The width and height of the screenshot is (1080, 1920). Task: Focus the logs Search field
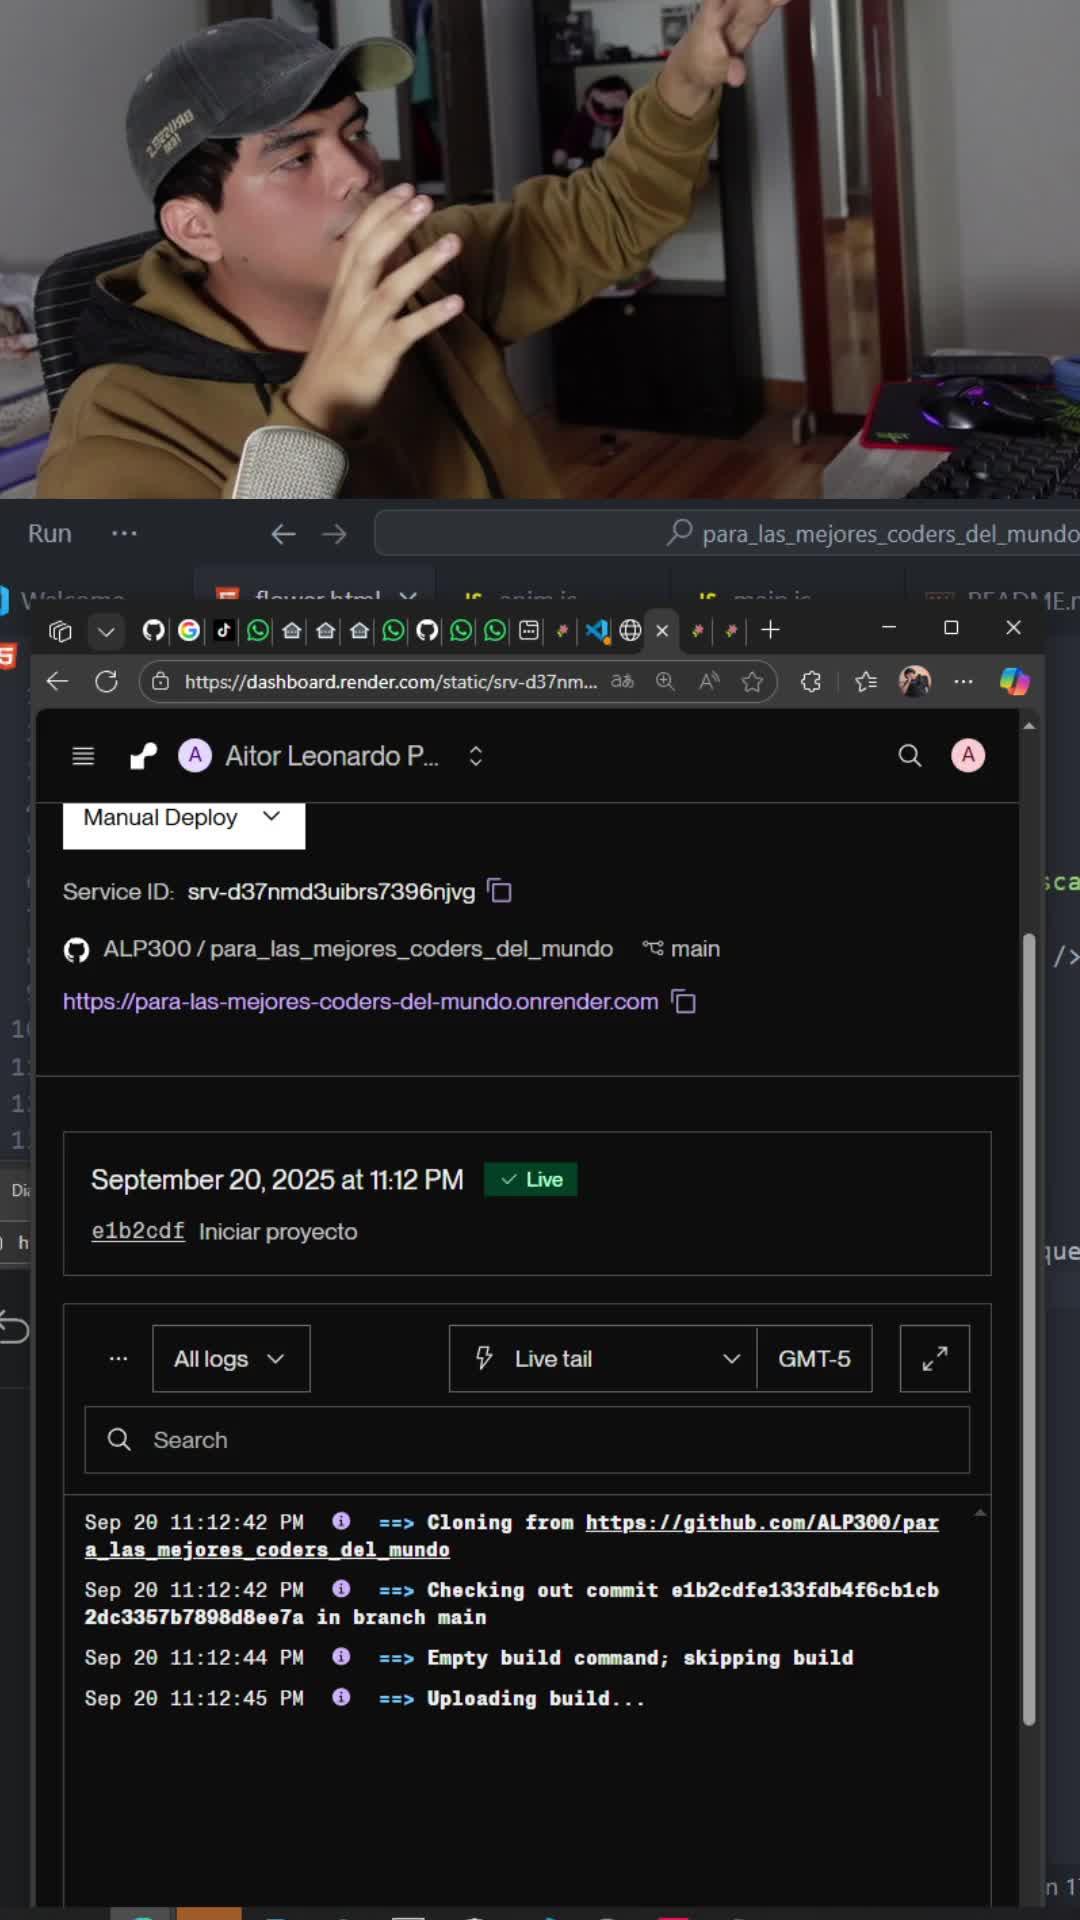tap(527, 1440)
